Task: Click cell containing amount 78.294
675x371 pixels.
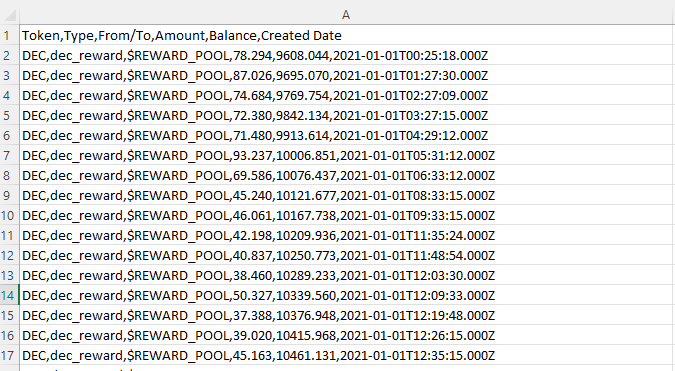Action: (x=347, y=55)
